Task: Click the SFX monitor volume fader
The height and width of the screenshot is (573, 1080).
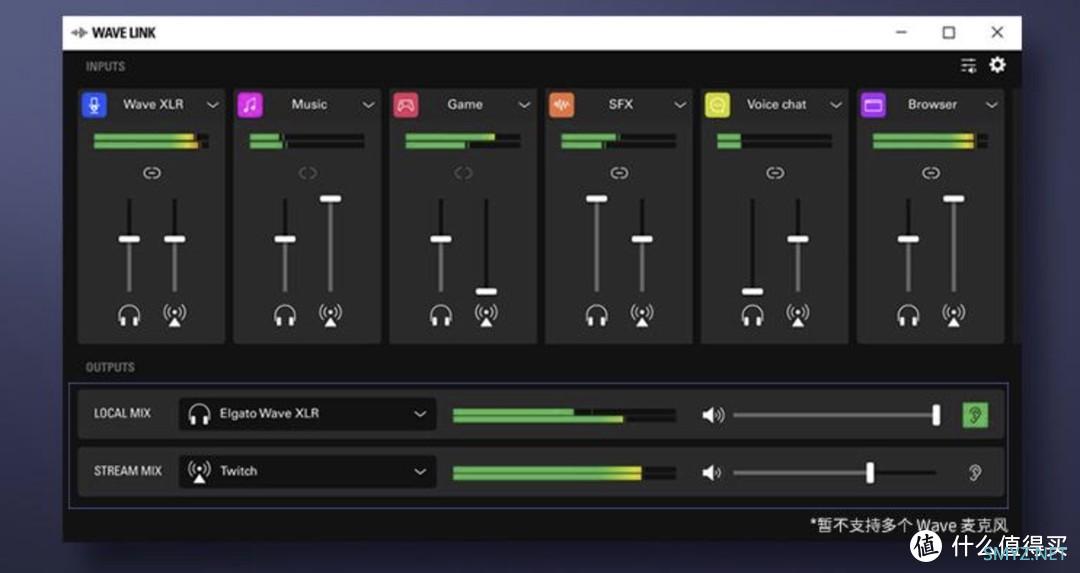Action: click(596, 244)
